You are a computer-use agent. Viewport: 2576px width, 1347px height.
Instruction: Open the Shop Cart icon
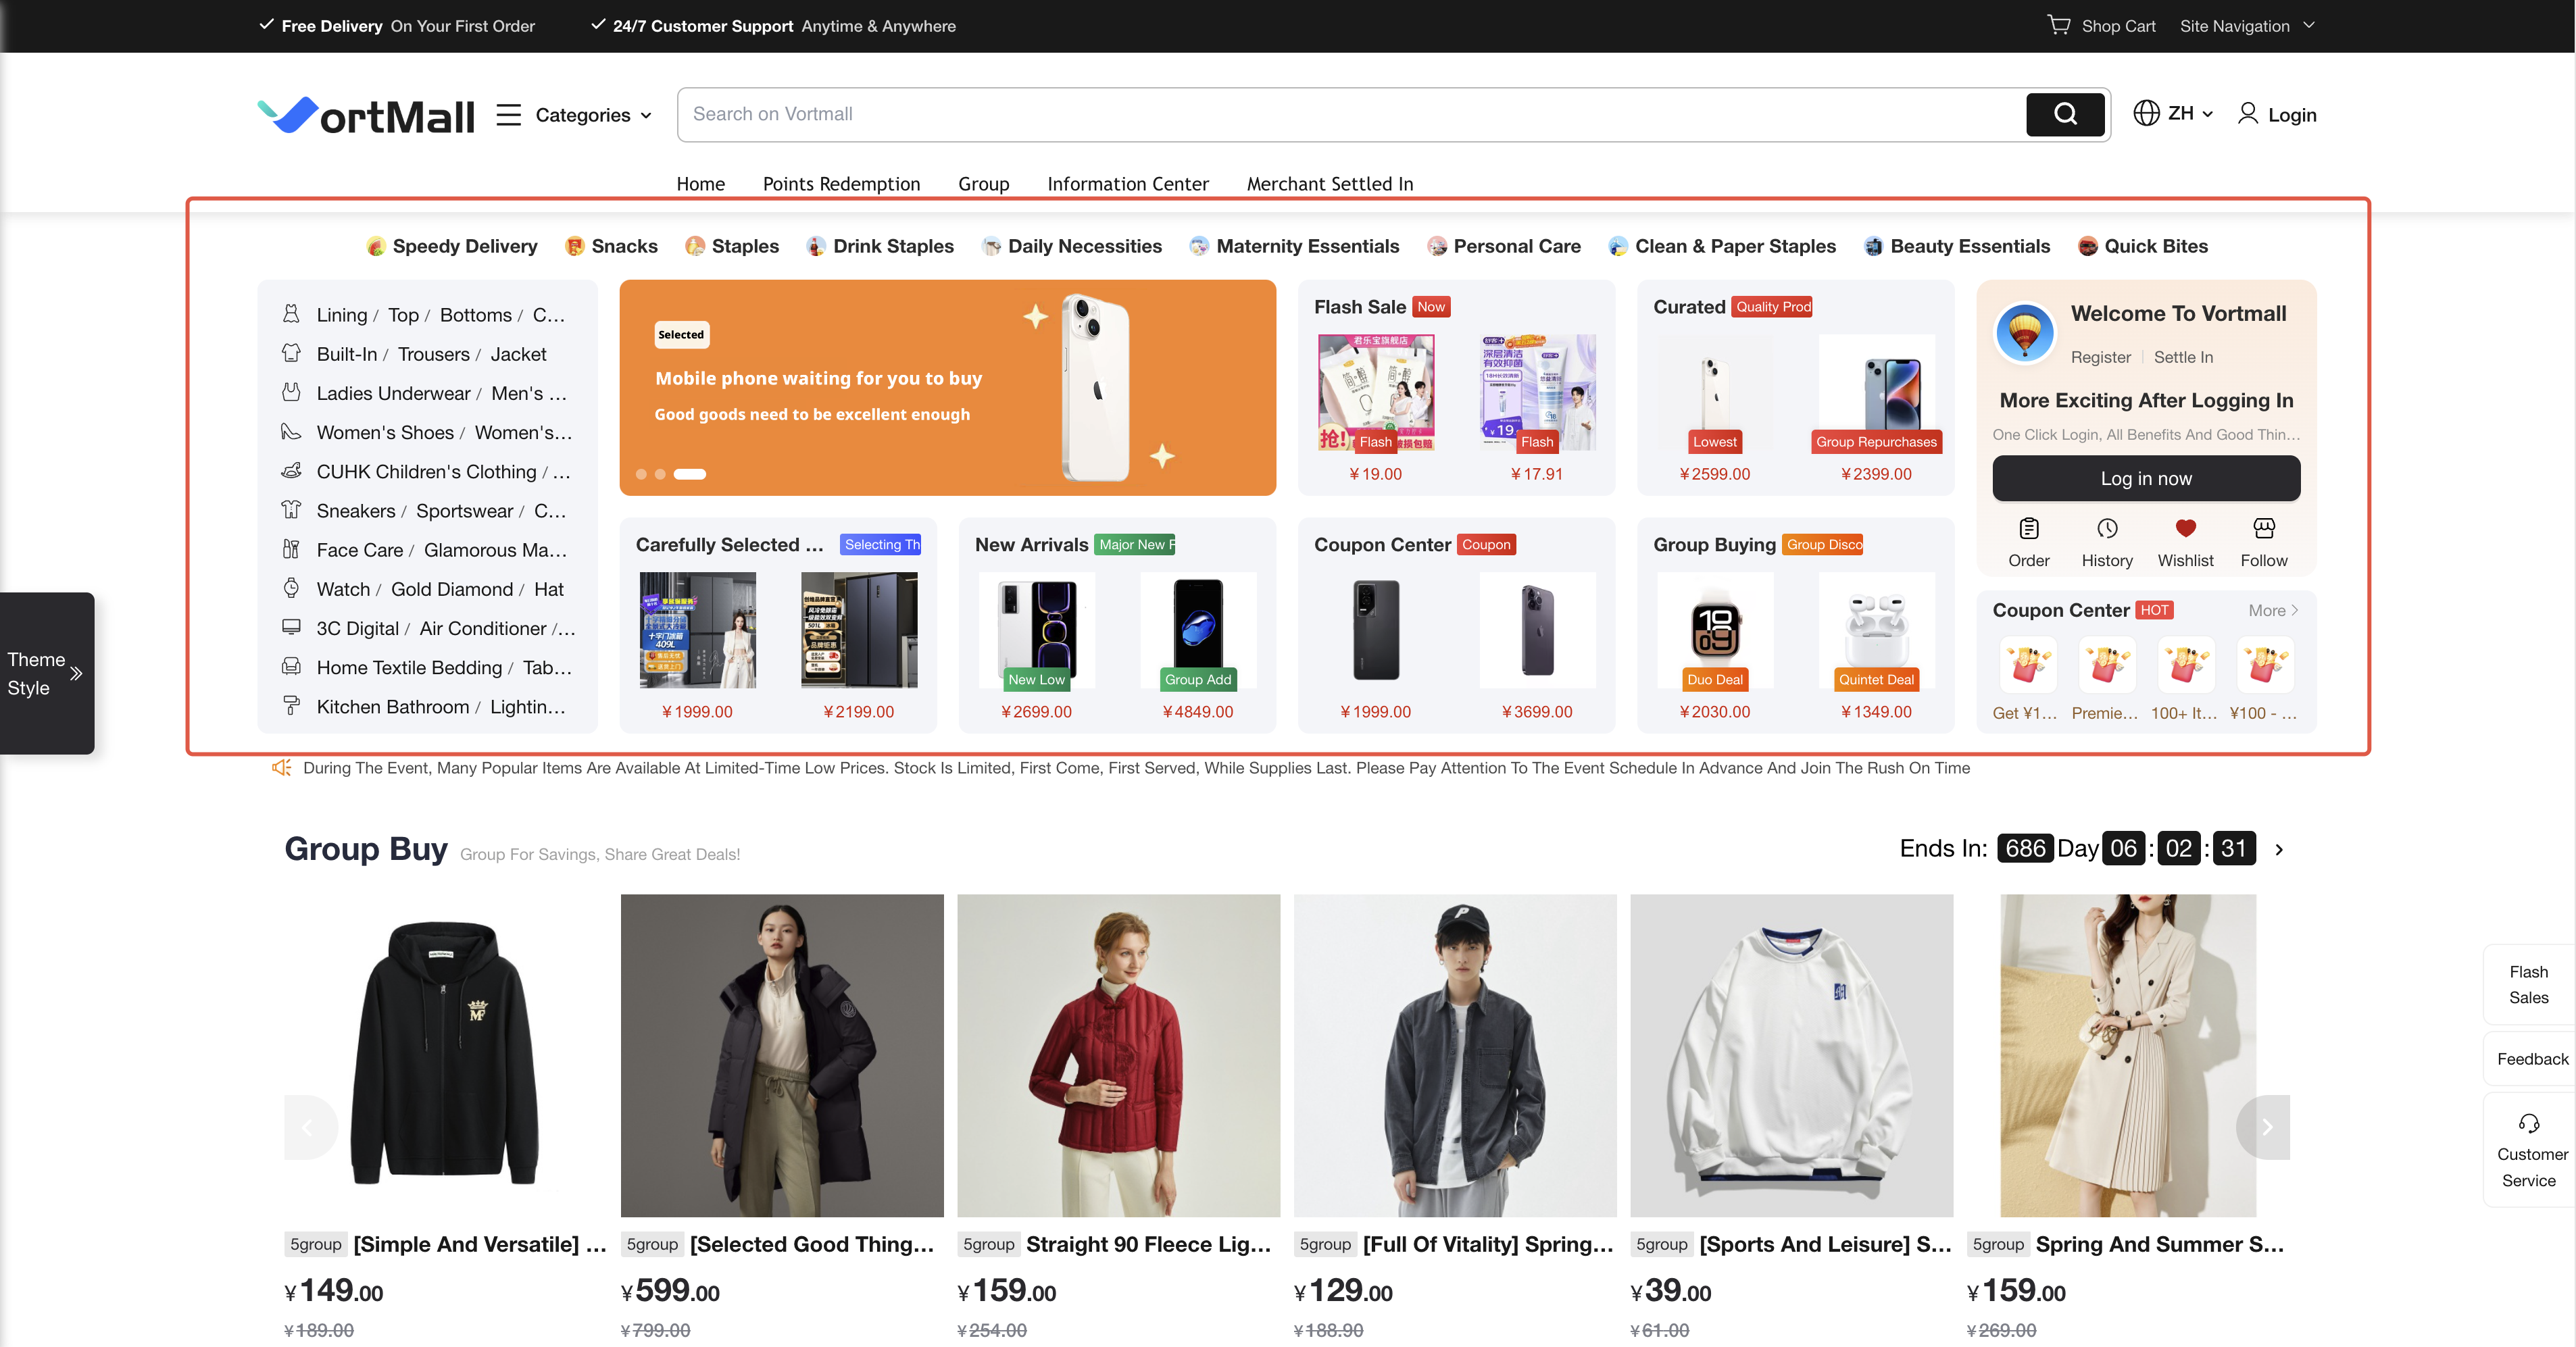click(2058, 25)
